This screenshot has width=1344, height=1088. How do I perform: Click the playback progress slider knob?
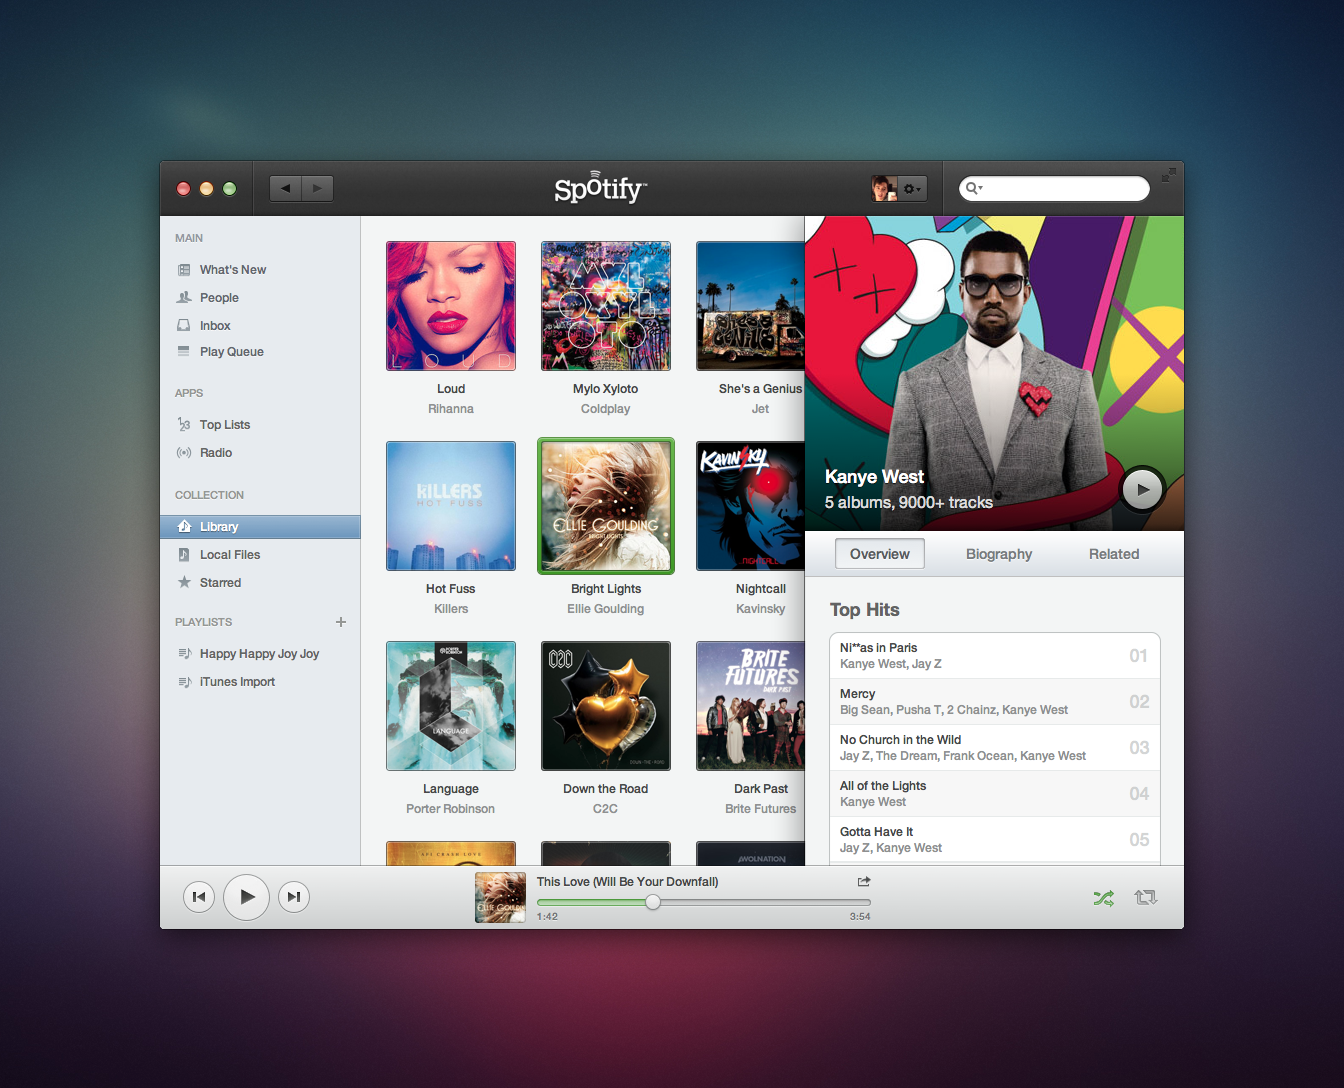point(653,902)
